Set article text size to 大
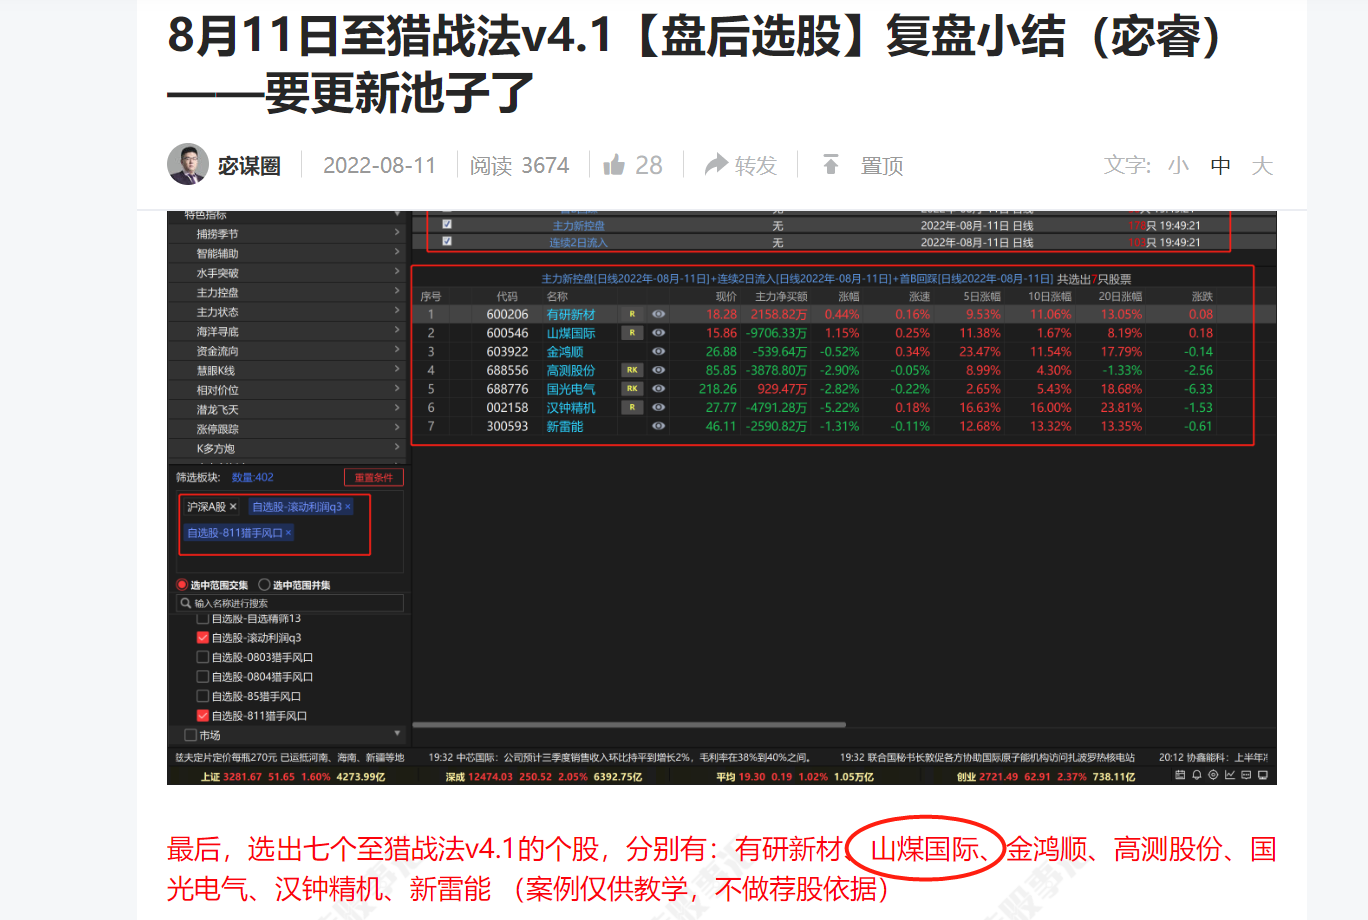 [x=1262, y=165]
